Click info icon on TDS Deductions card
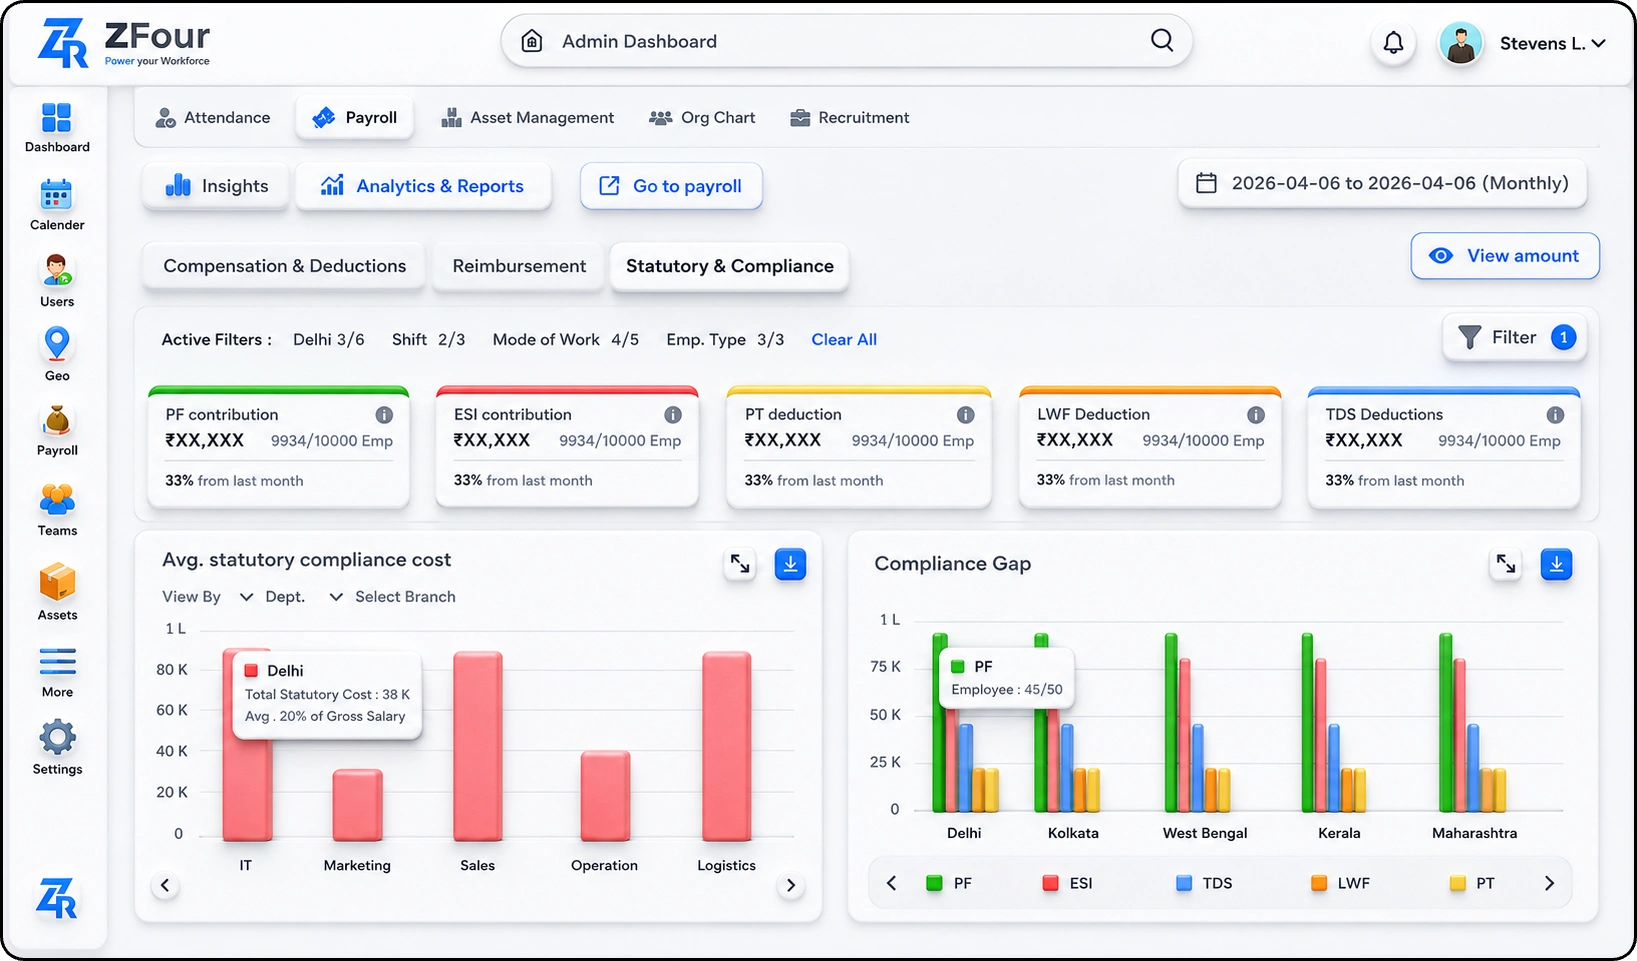This screenshot has width=1637, height=961. 1555,415
